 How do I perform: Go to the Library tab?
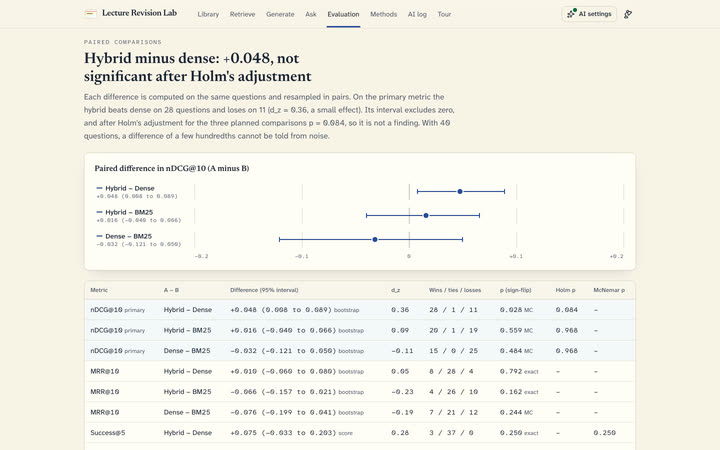208,14
